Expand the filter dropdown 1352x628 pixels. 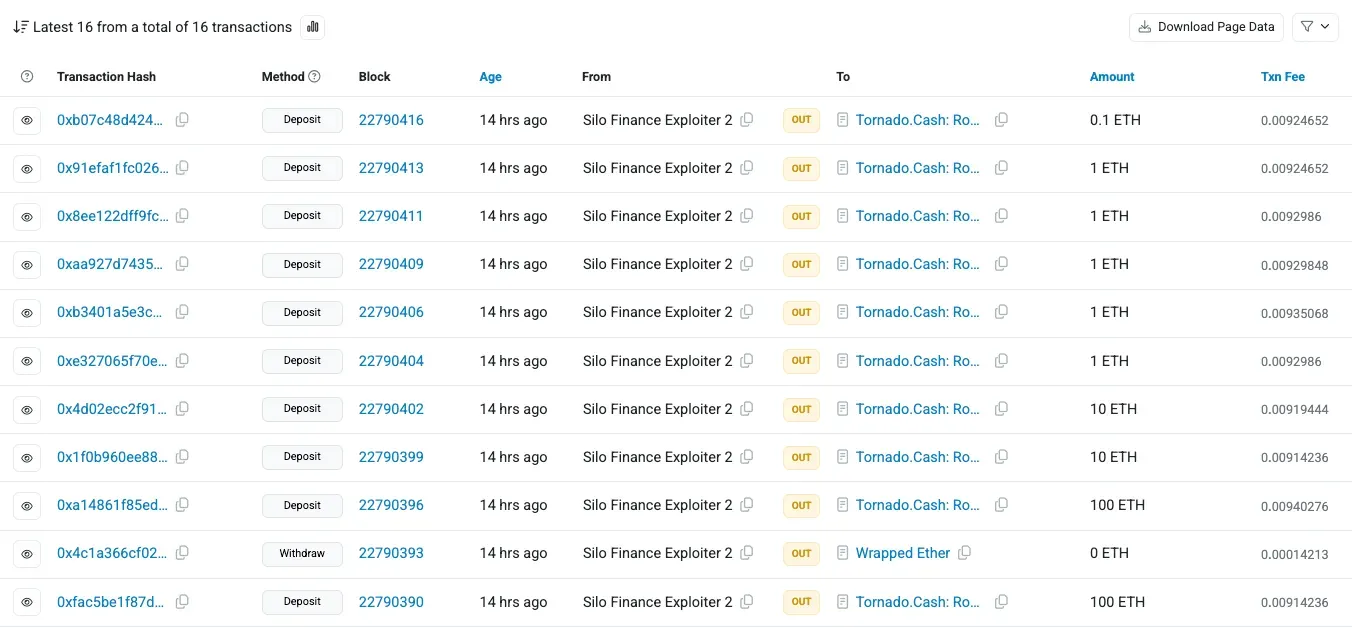(1315, 27)
